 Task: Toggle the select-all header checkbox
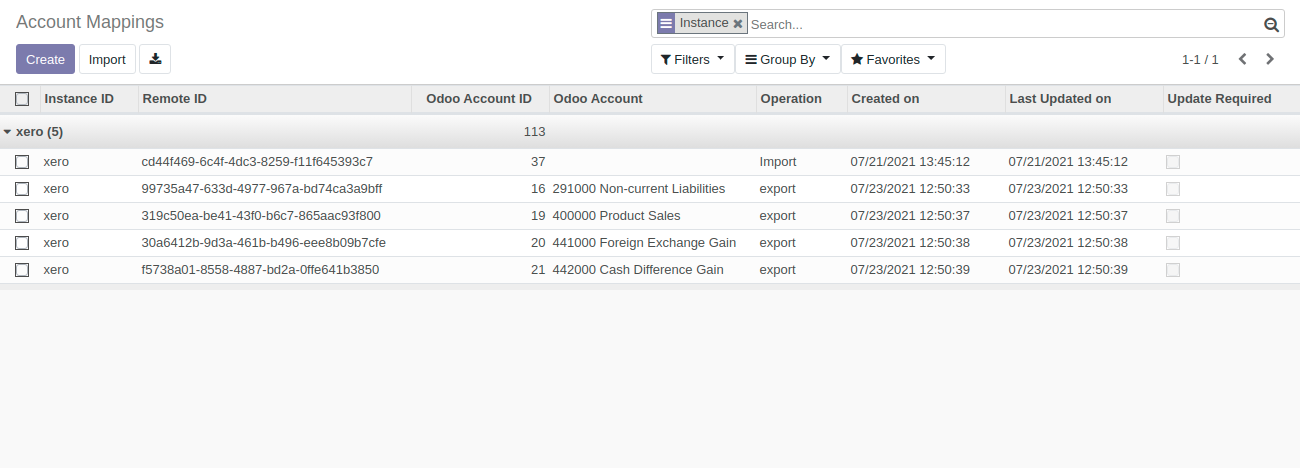tap(22, 99)
